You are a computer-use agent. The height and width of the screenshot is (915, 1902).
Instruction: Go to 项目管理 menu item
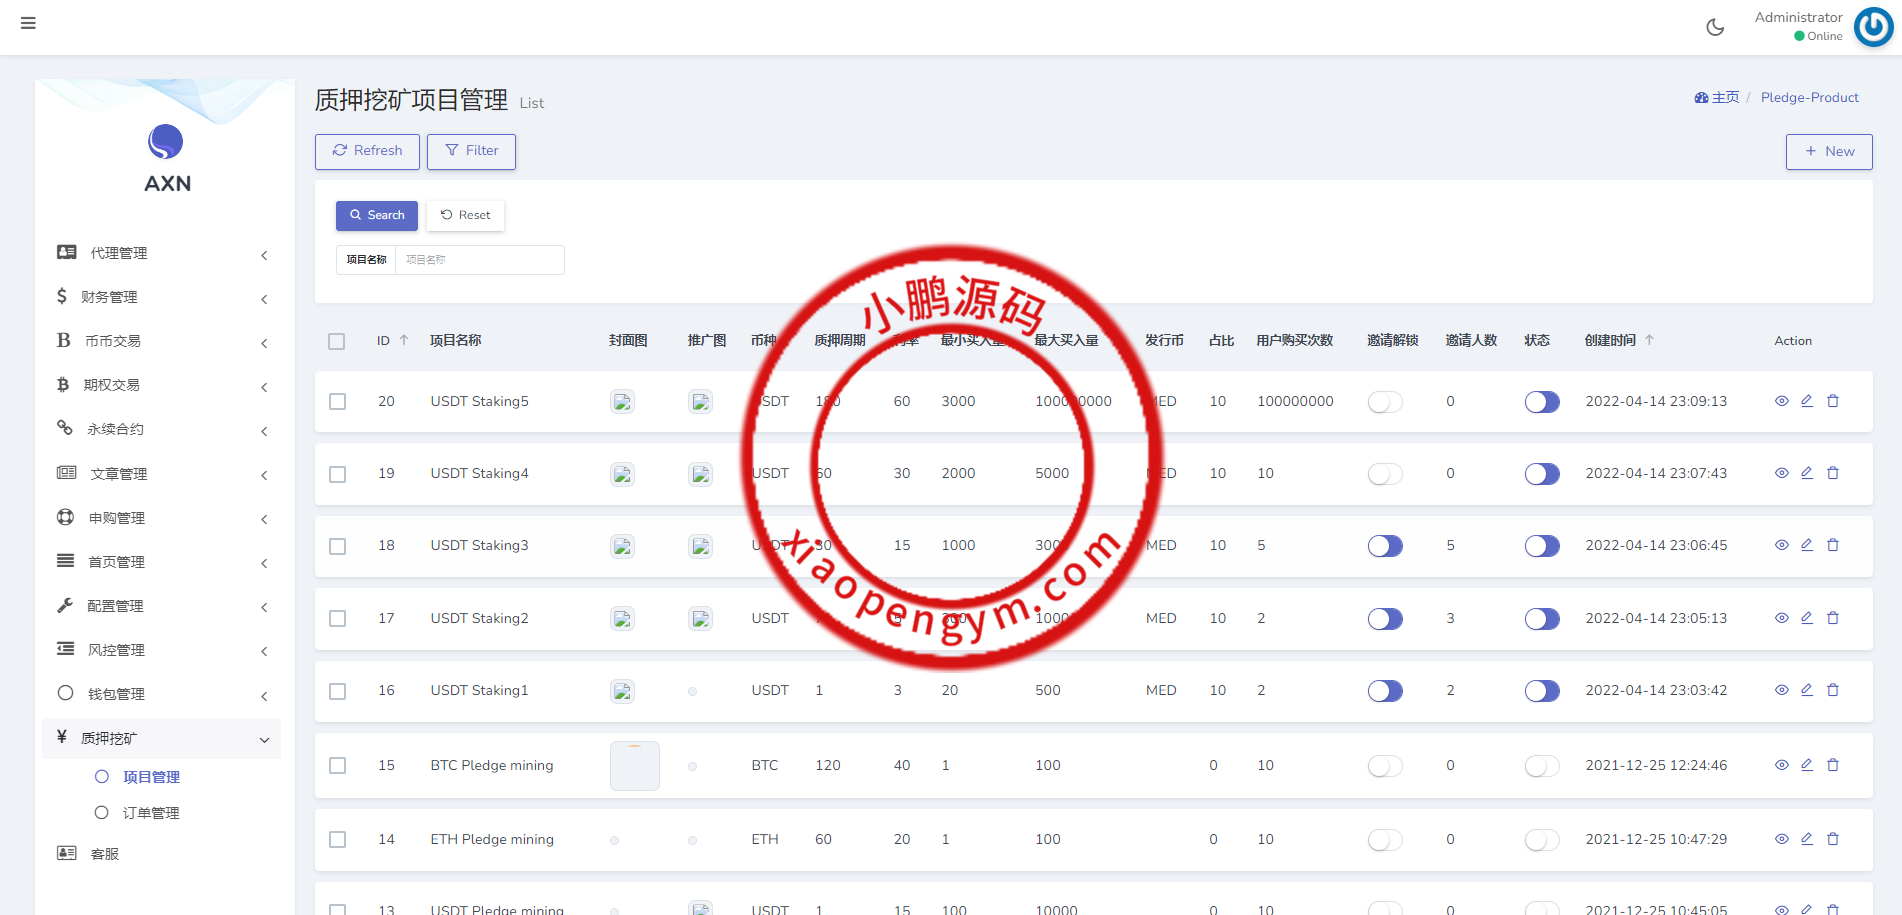tap(152, 776)
